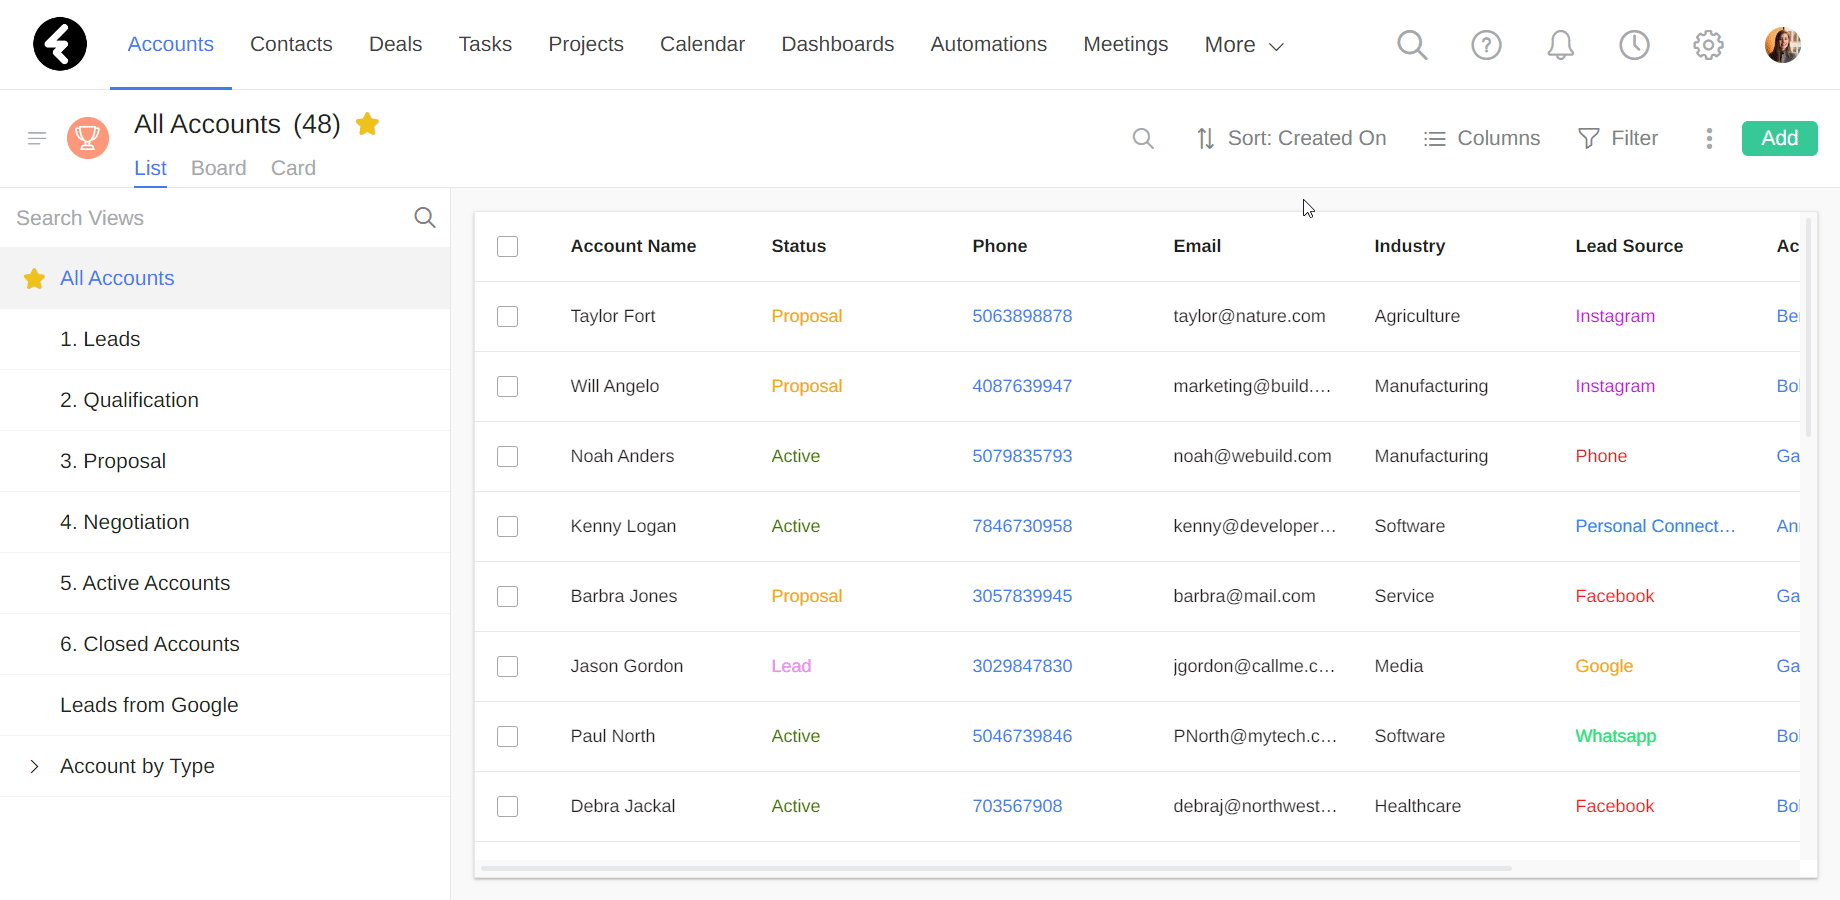Click Whatsapp lead source link
Image resolution: width=1840 pixels, height=900 pixels.
click(1616, 736)
